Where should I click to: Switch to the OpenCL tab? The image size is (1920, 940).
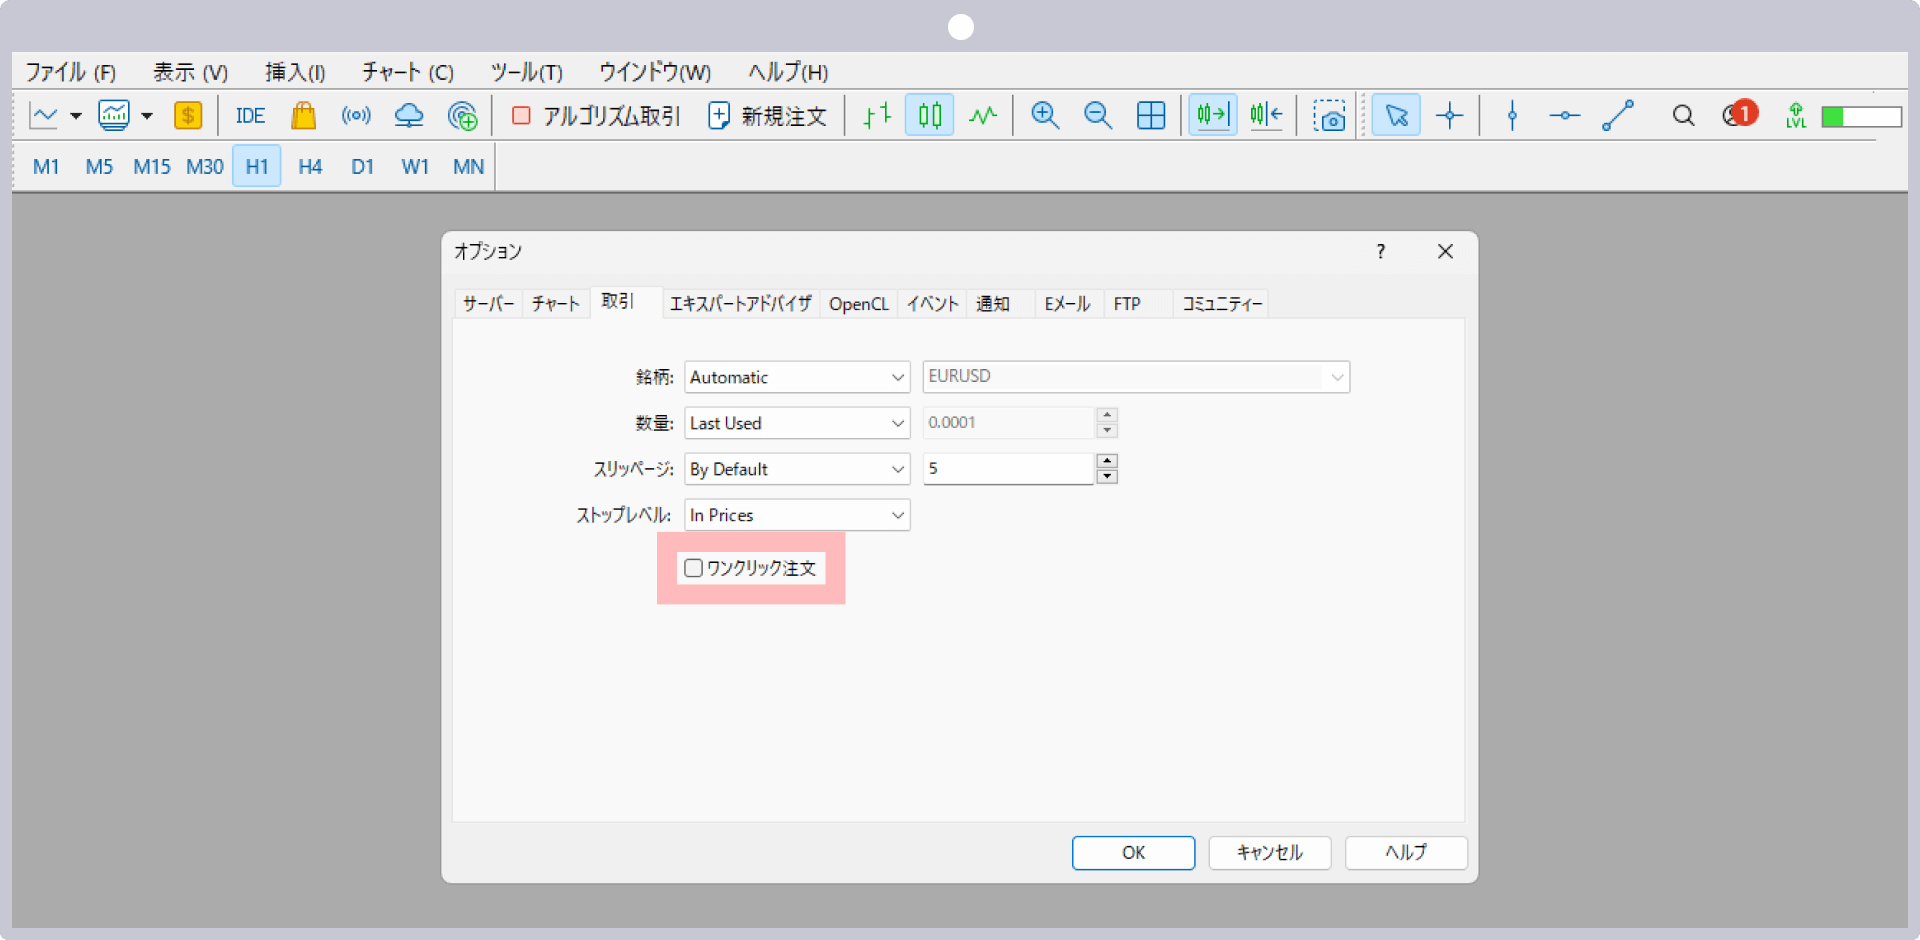pyautogui.click(x=859, y=304)
